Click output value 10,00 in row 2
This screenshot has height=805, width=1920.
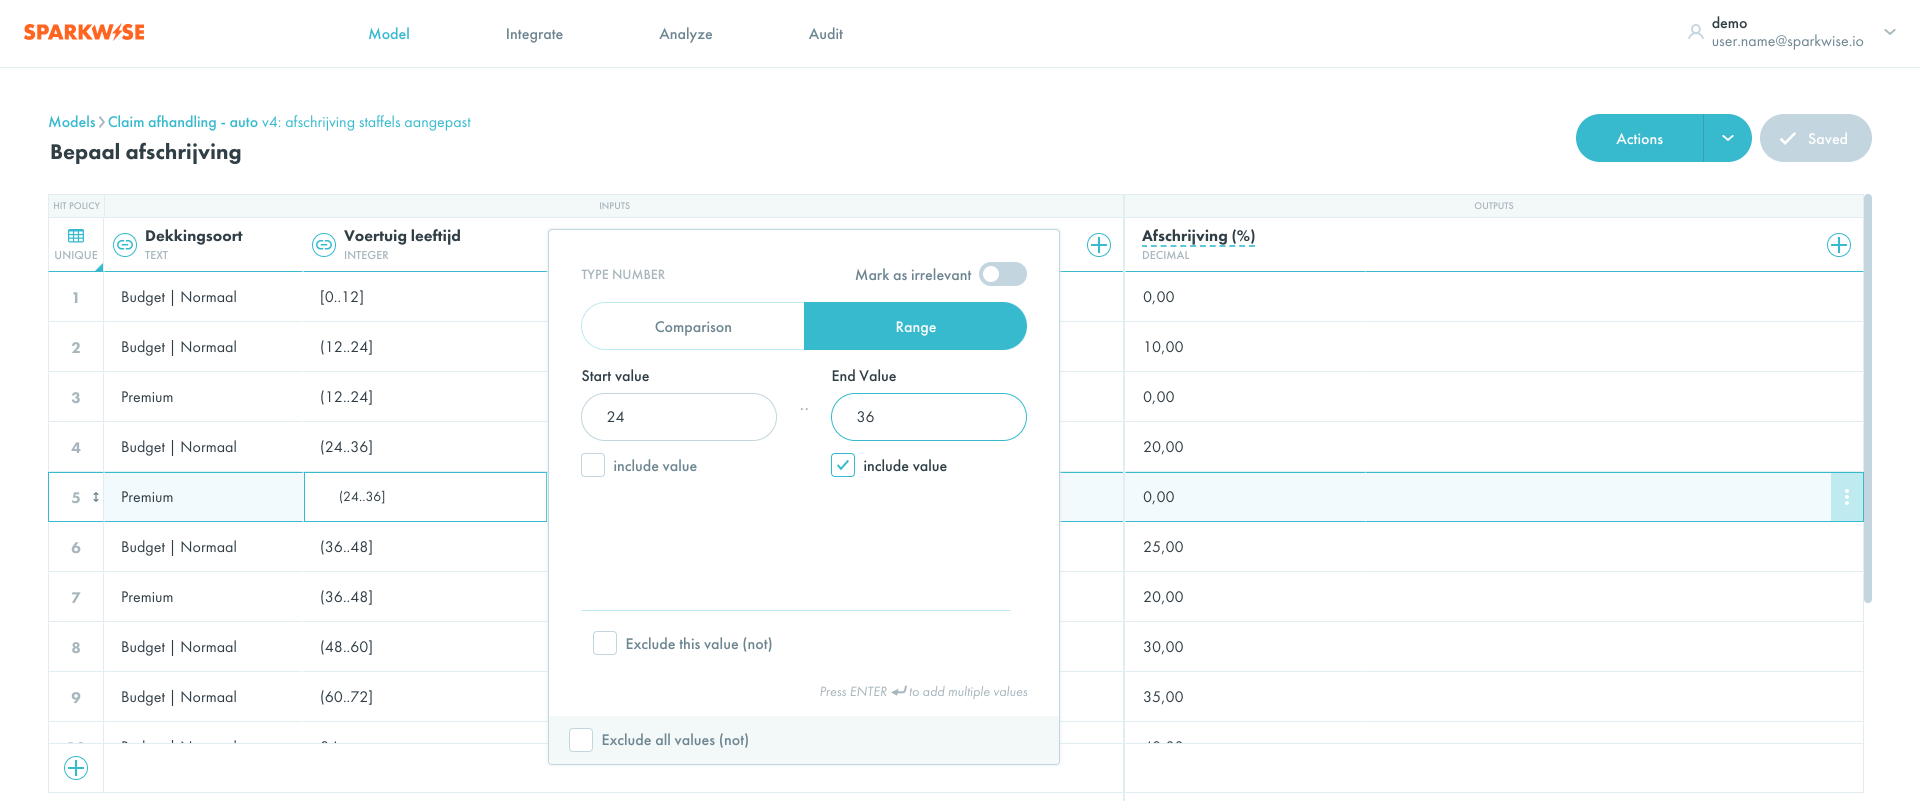(x=1163, y=347)
